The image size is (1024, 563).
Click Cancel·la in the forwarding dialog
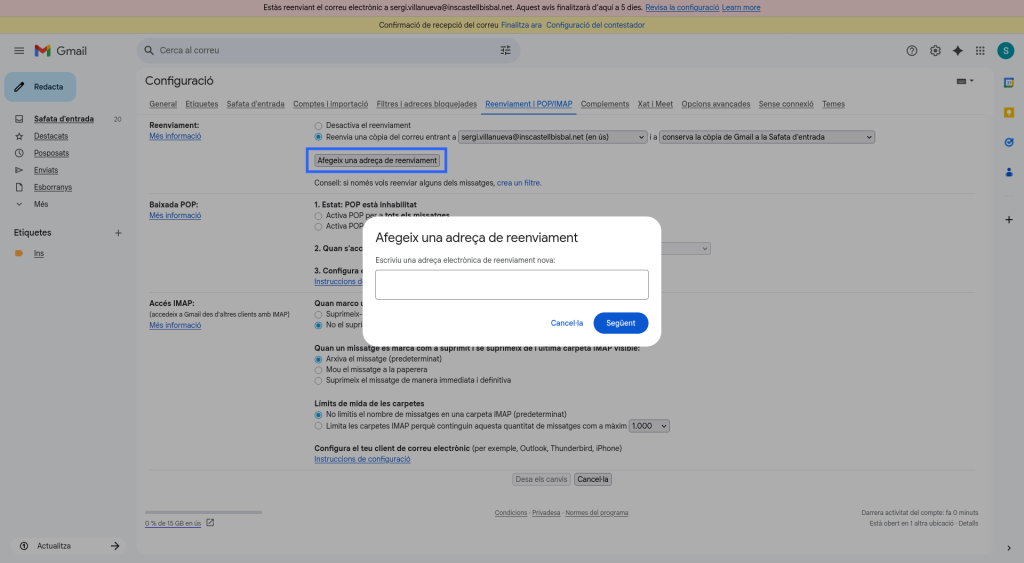click(566, 323)
